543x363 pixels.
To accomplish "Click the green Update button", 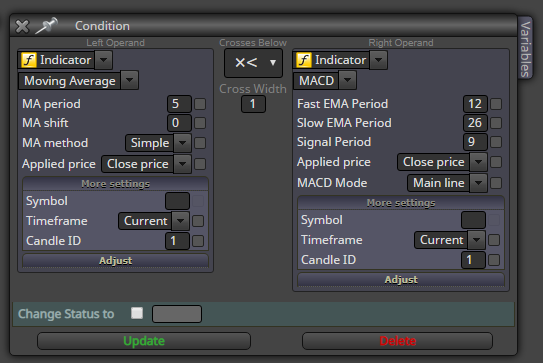I will (144, 341).
